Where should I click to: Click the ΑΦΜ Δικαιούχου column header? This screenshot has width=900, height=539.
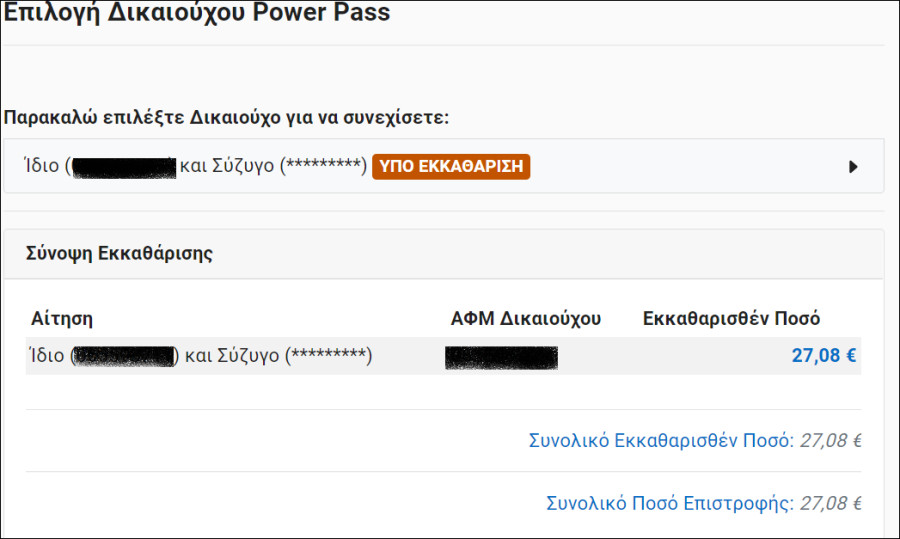click(525, 318)
